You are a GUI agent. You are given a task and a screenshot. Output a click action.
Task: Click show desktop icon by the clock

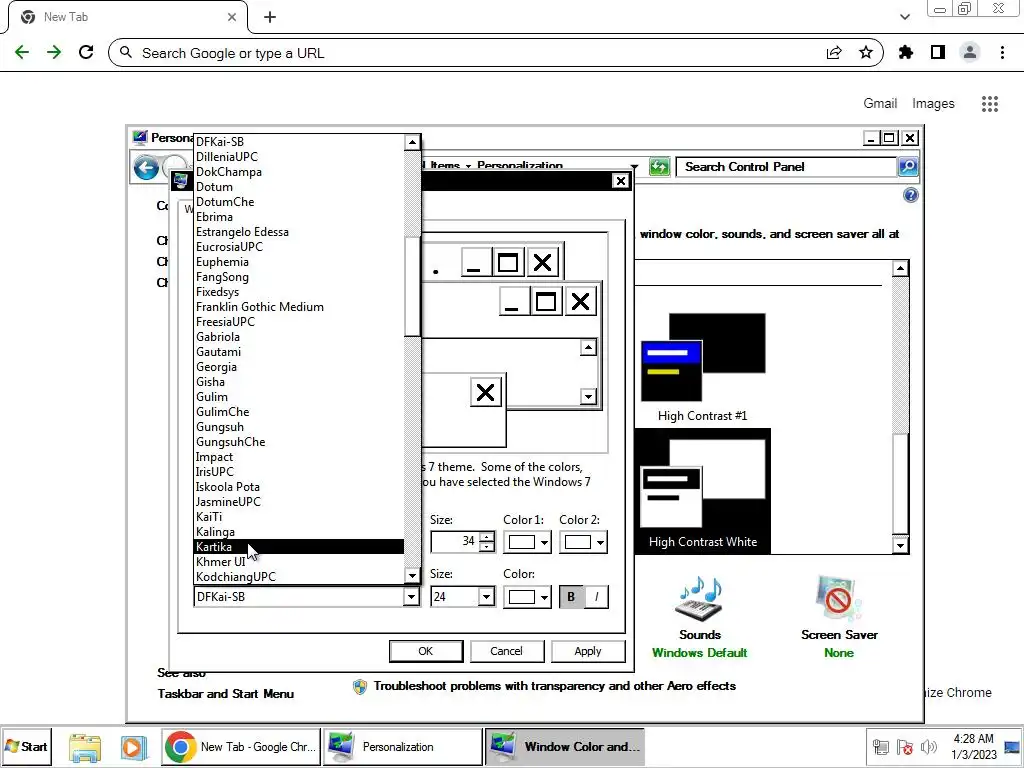(1013, 746)
